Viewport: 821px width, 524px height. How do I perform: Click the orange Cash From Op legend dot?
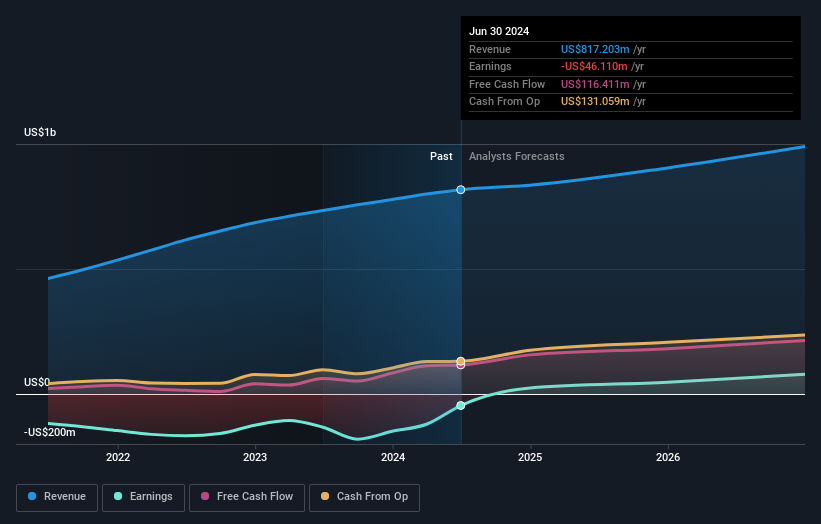coord(325,496)
